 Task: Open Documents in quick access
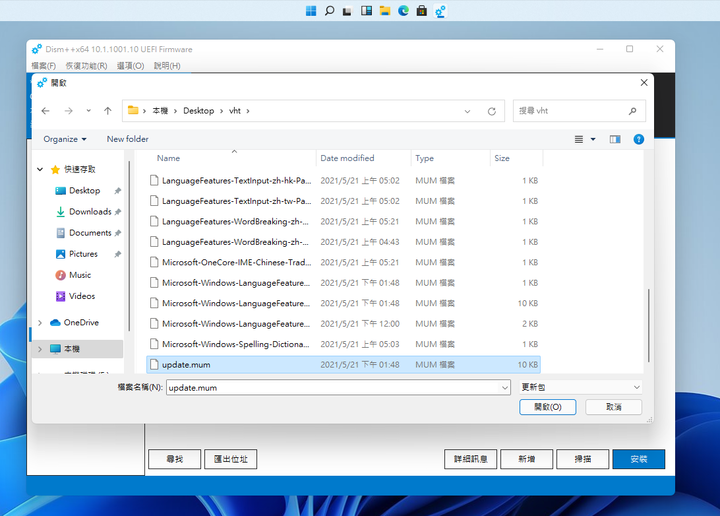(90, 233)
